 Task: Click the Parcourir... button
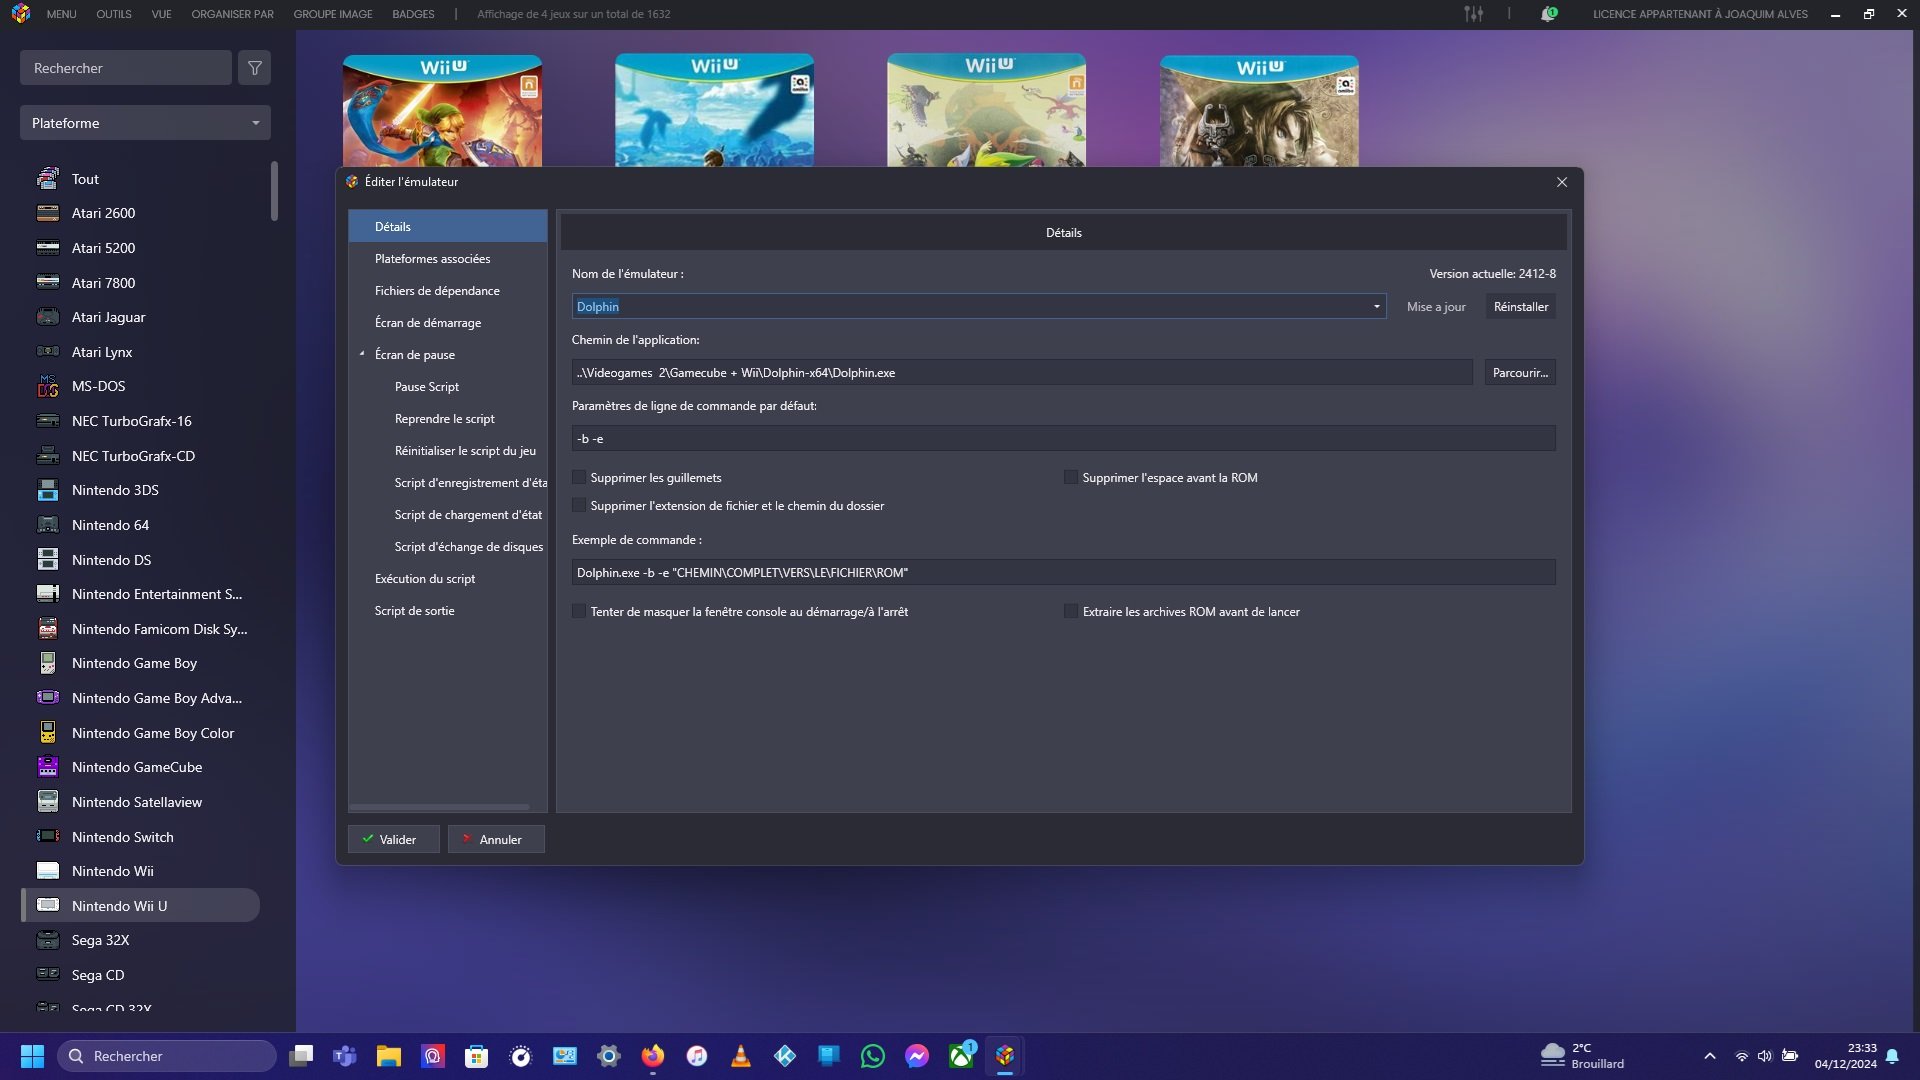(x=1520, y=373)
